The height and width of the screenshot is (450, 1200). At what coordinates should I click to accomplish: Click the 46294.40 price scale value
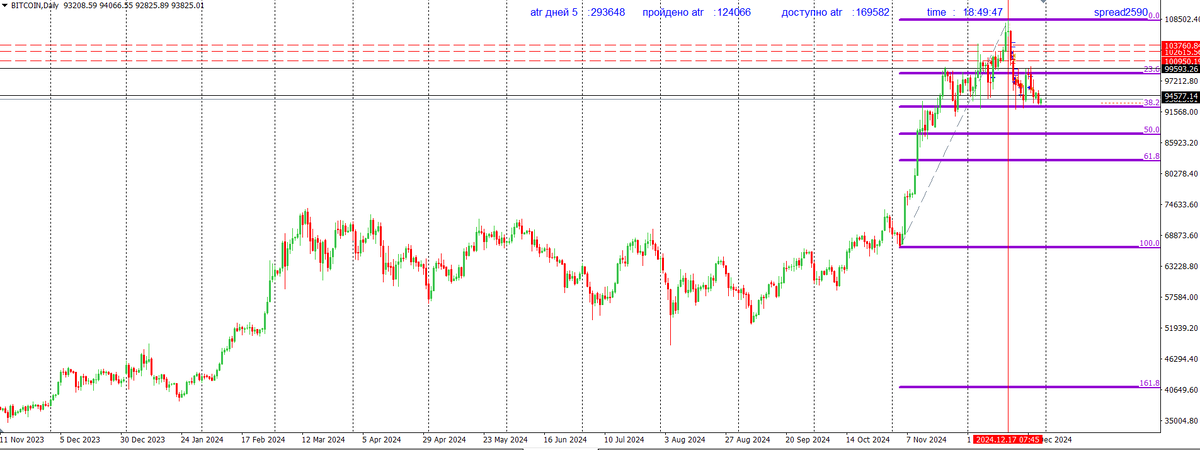tap(1181, 359)
